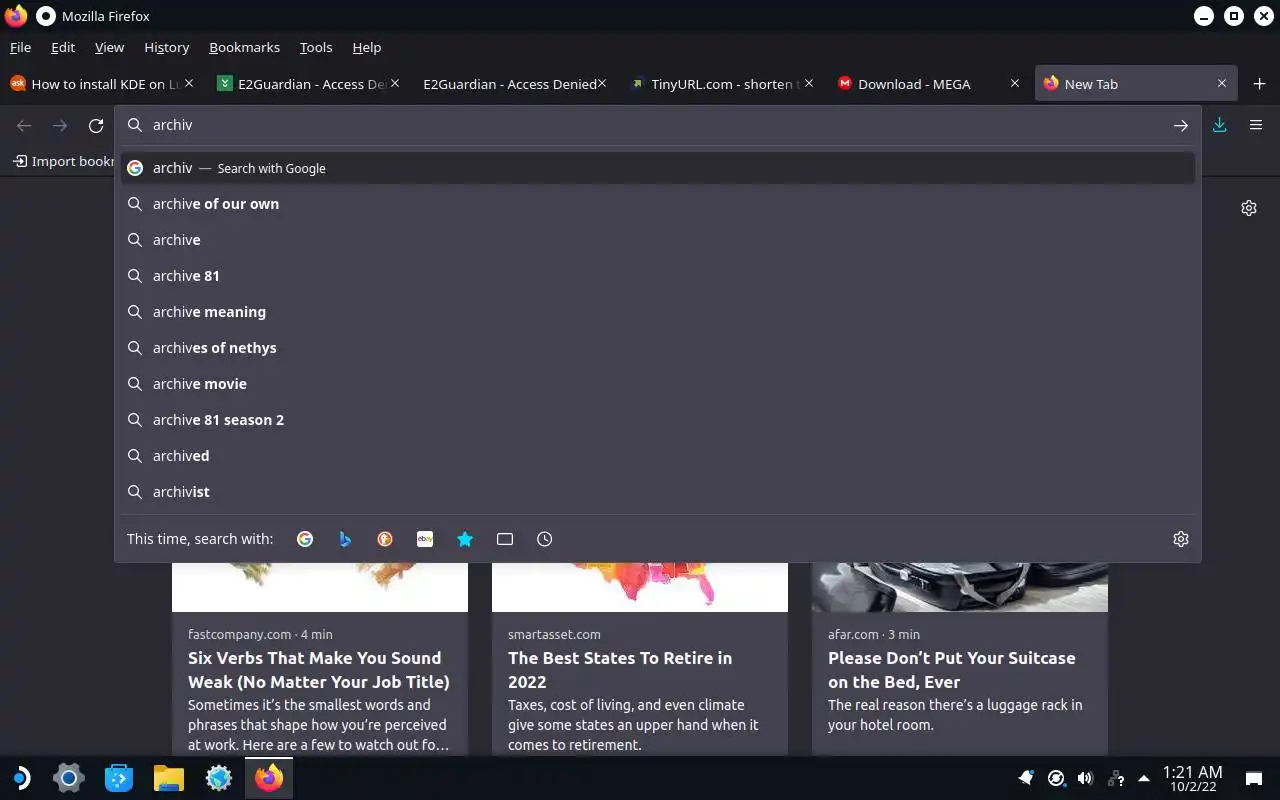Open the Bookmarks menu
The height and width of the screenshot is (800, 1280).
244,47
